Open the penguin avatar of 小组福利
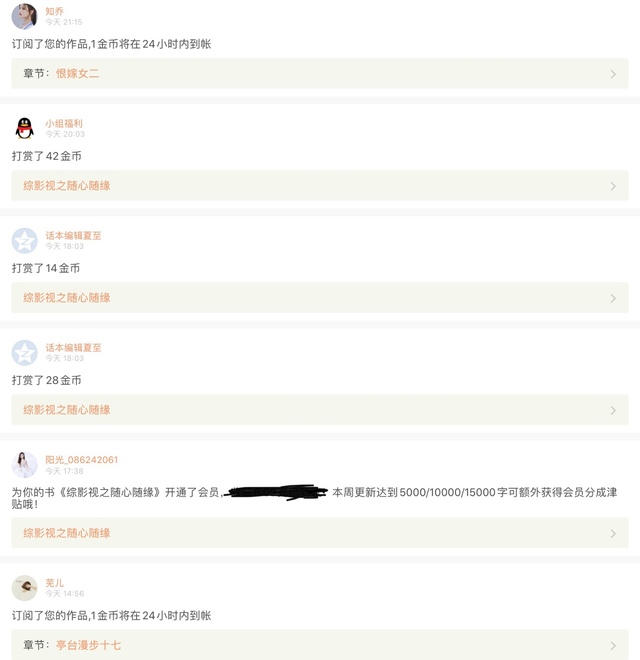640x660 pixels. tap(24, 128)
